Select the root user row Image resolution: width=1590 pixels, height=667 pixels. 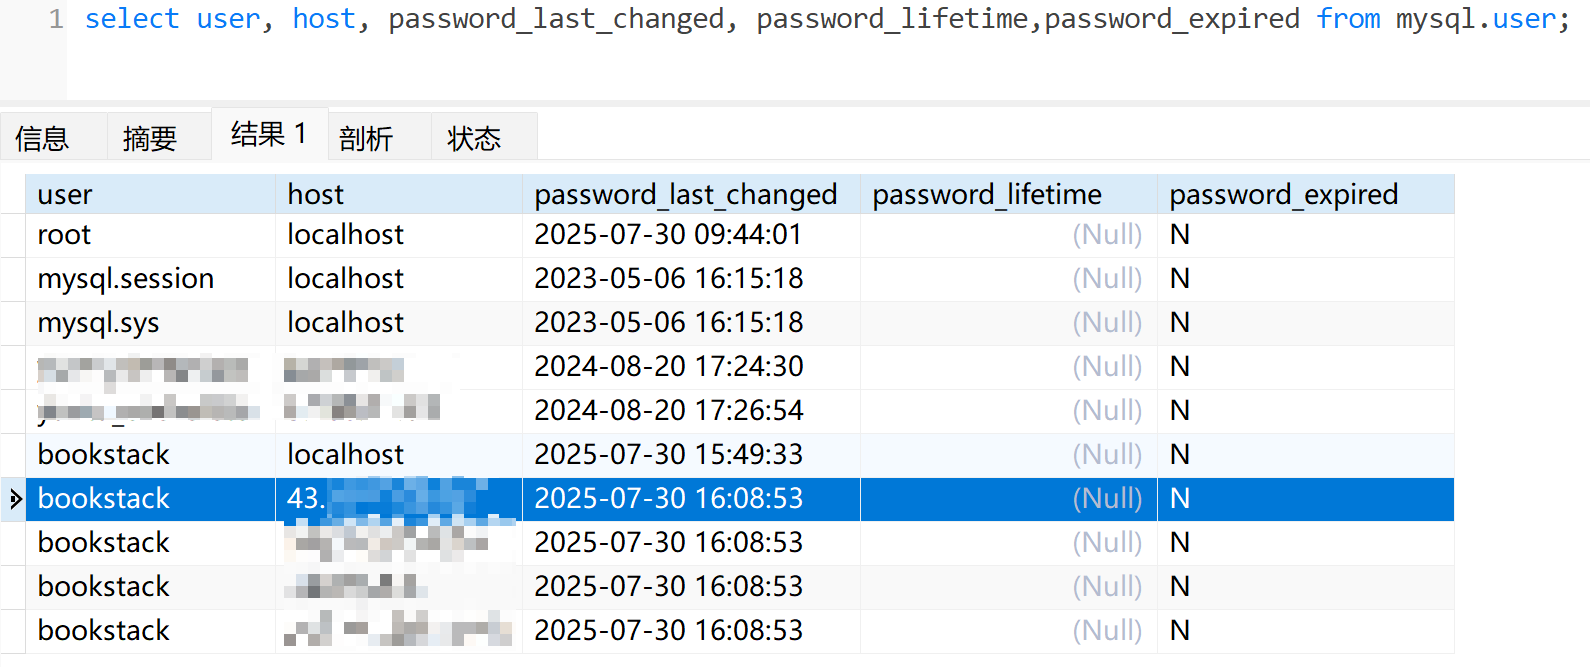coord(63,234)
